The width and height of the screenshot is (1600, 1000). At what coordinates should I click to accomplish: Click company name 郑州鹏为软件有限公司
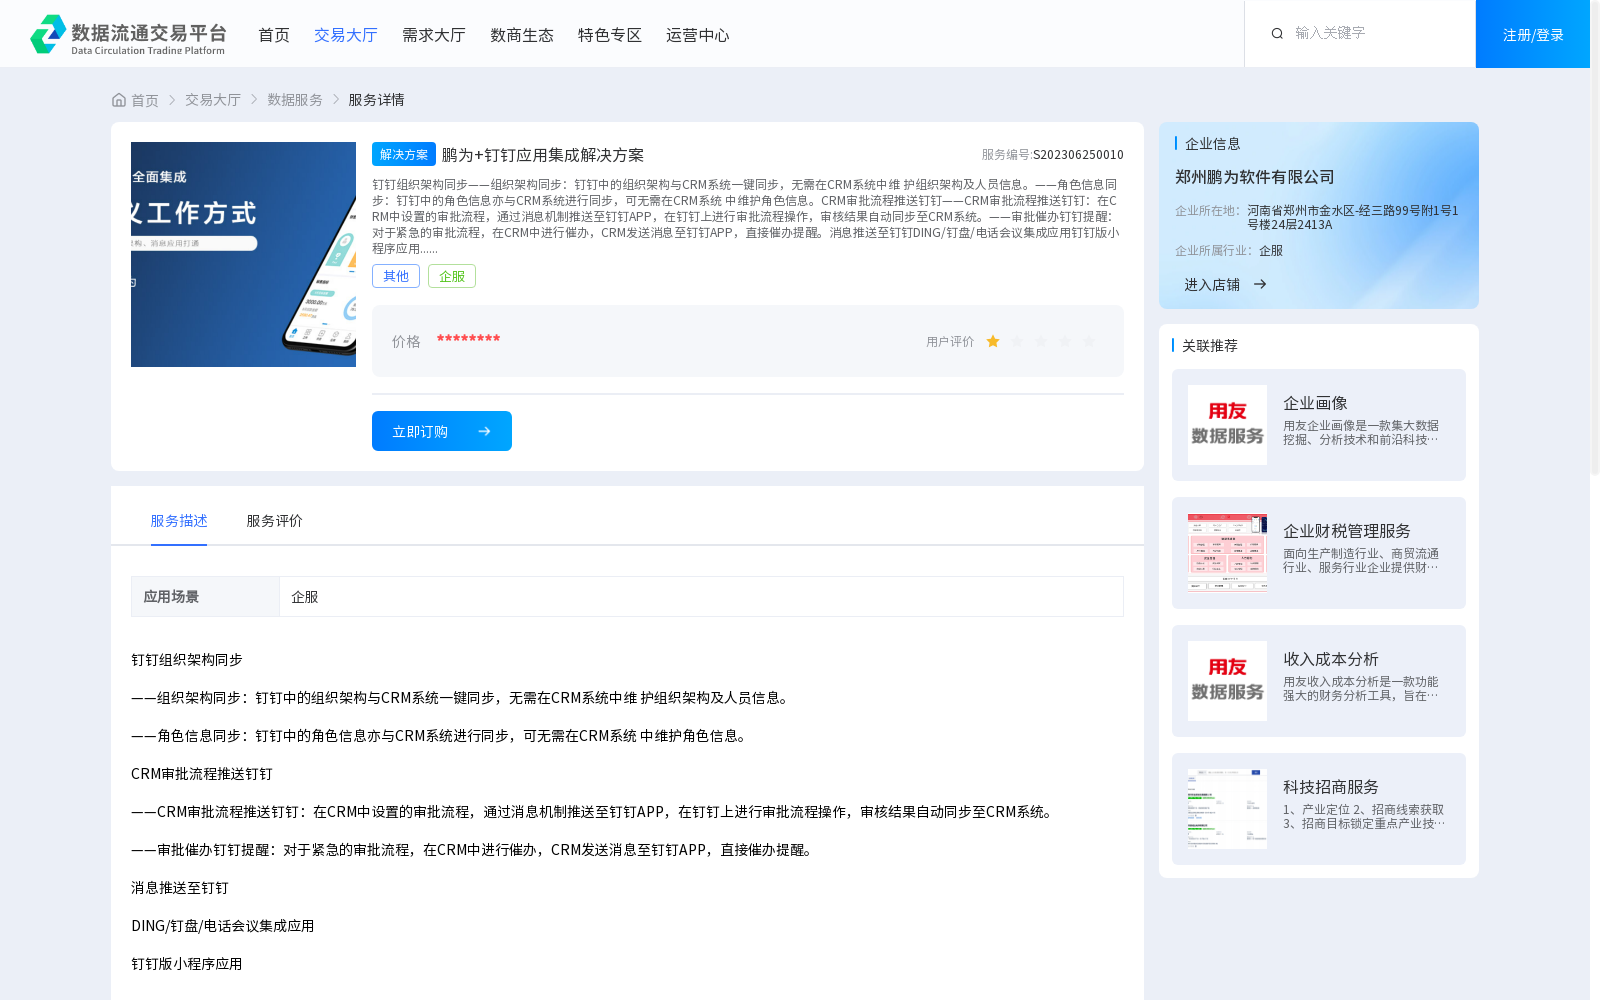1255,177
